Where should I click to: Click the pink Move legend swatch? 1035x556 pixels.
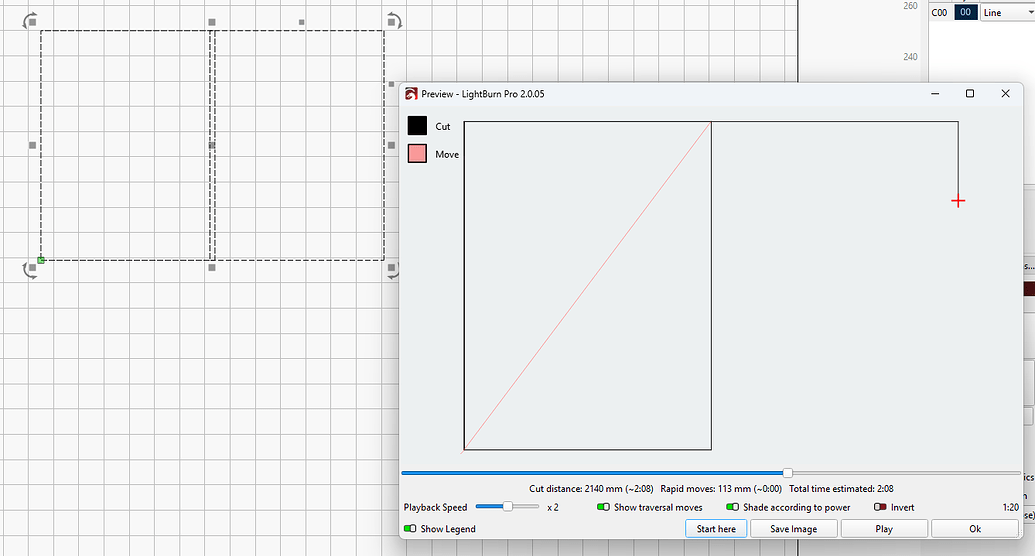point(417,153)
